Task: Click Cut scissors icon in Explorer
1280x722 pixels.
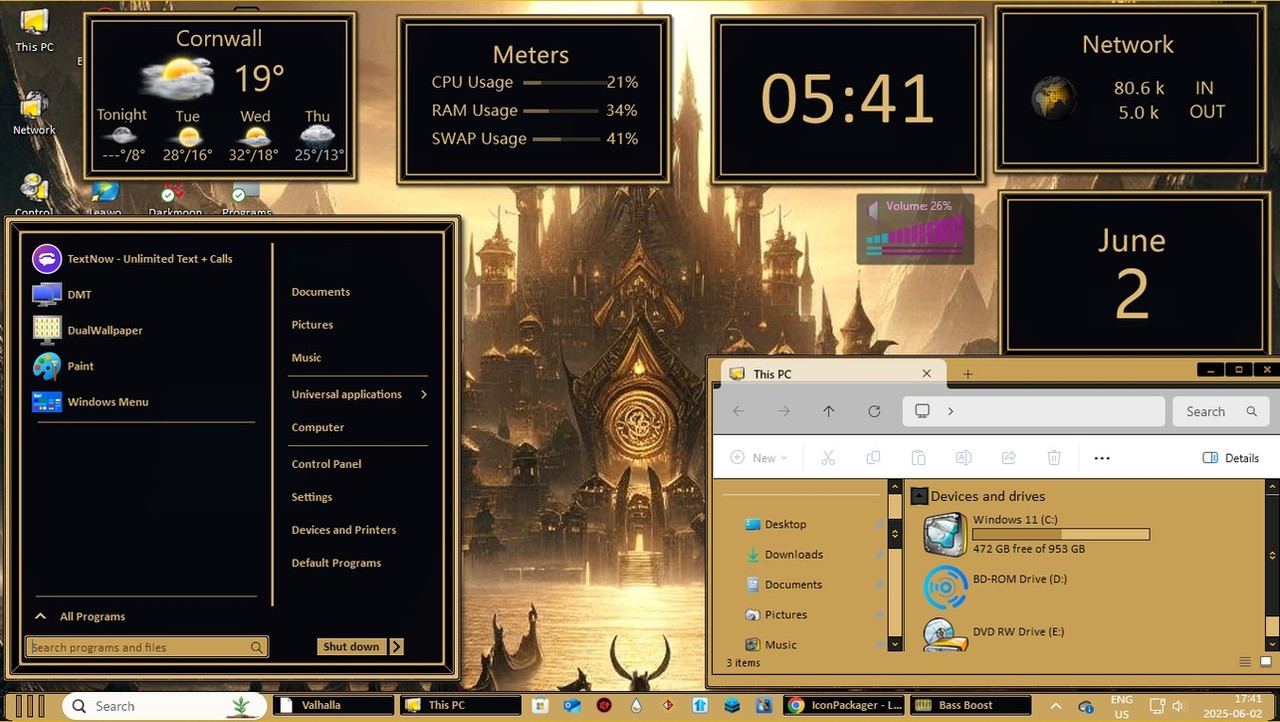Action: pos(828,458)
